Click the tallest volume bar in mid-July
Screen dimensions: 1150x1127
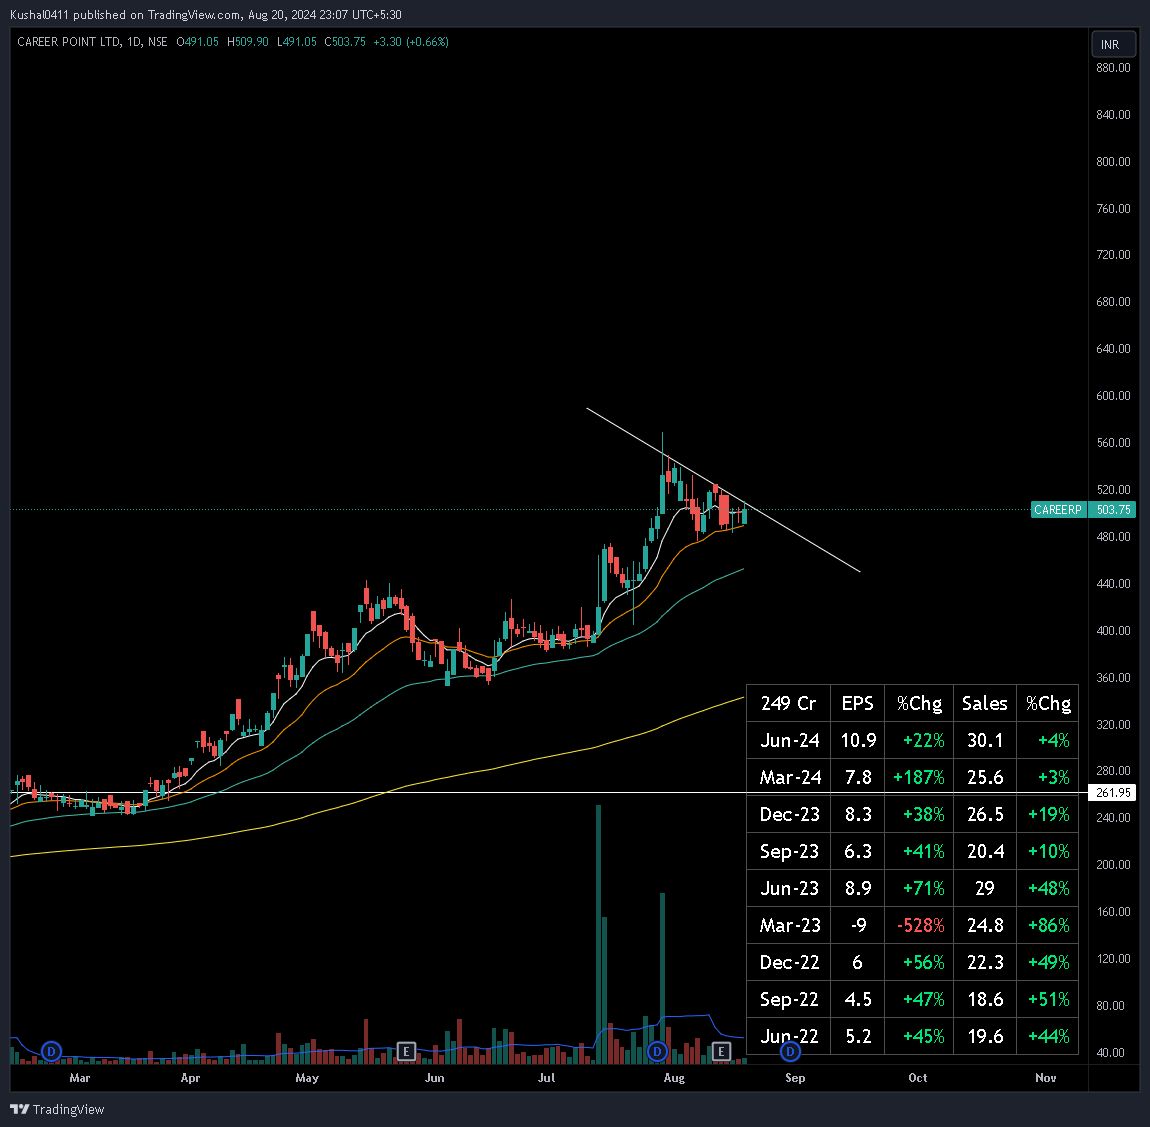click(x=598, y=935)
